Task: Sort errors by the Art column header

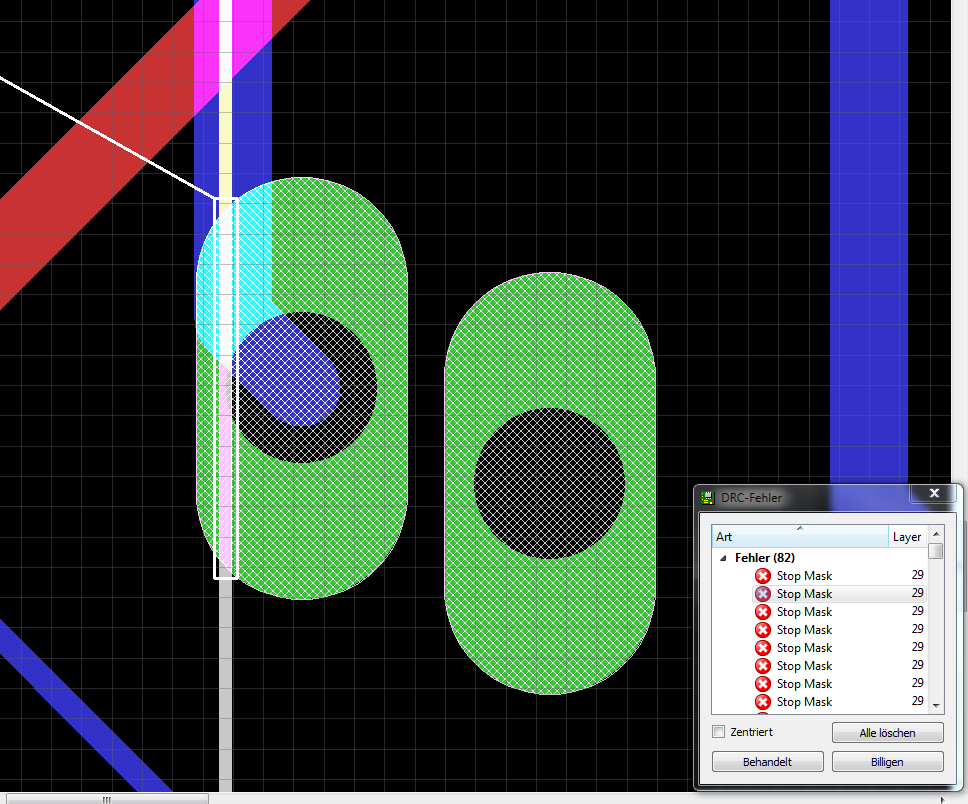Action: (x=800, y=537)
